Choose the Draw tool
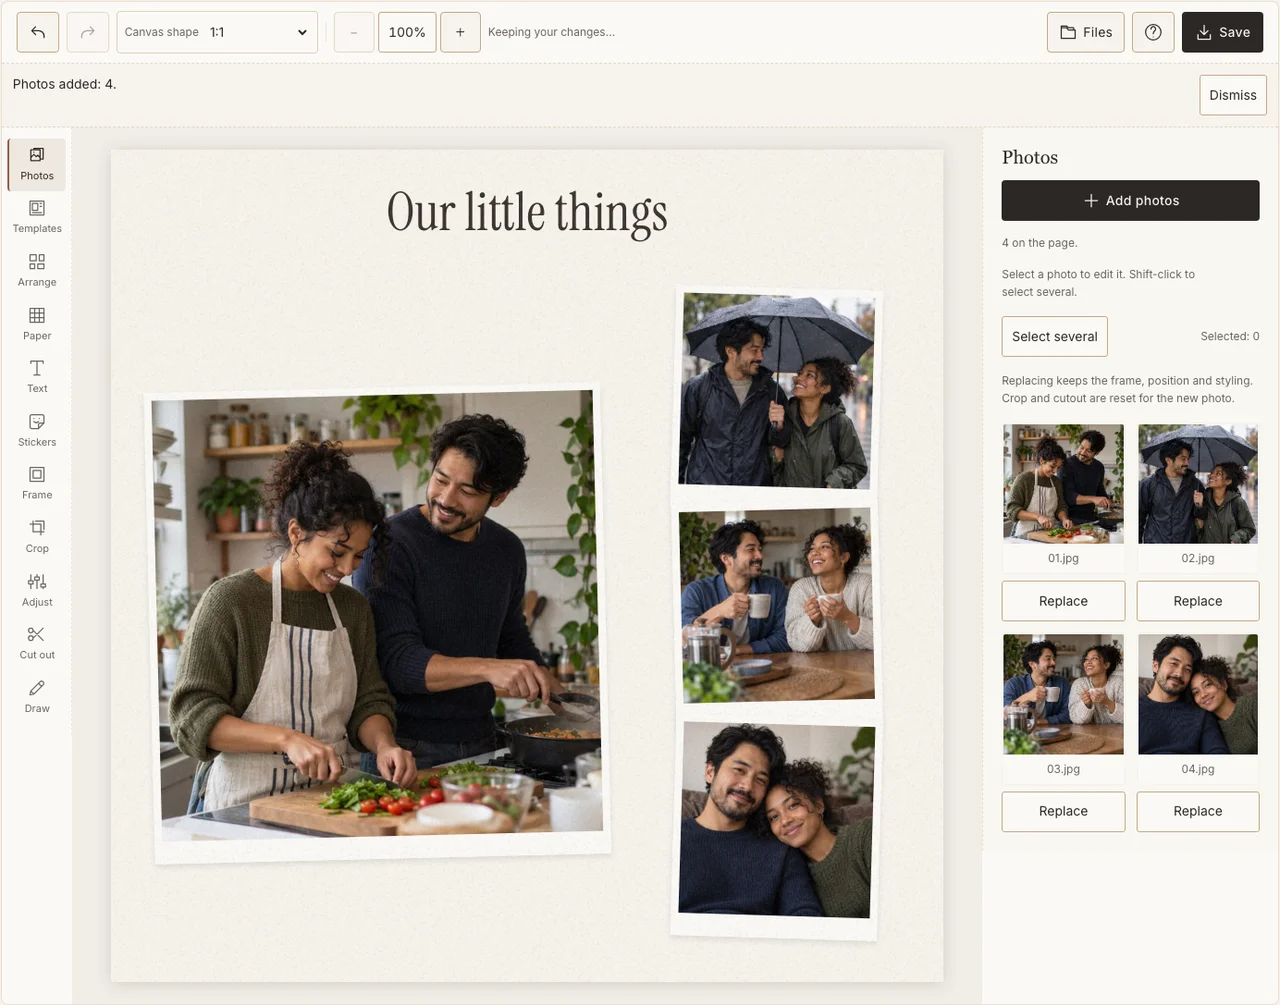Image resolution: width=1280 pixels, height=1005 pixels. [x=37, y=697]
